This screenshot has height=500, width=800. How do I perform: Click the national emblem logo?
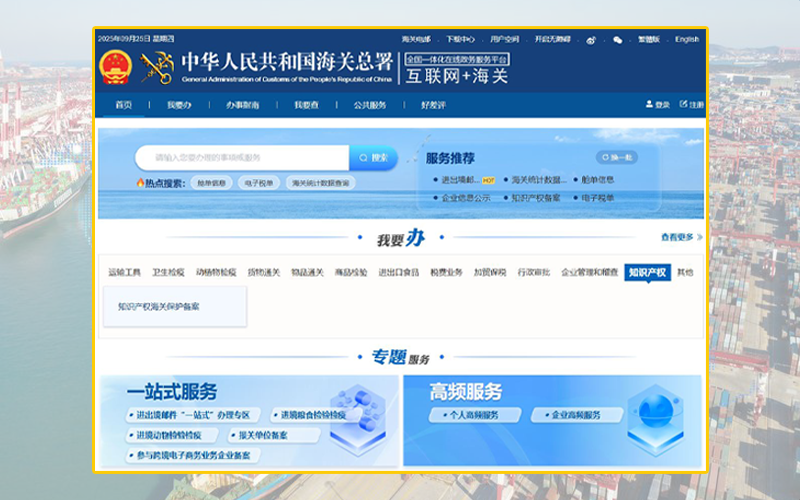click(x=115, y=67)
